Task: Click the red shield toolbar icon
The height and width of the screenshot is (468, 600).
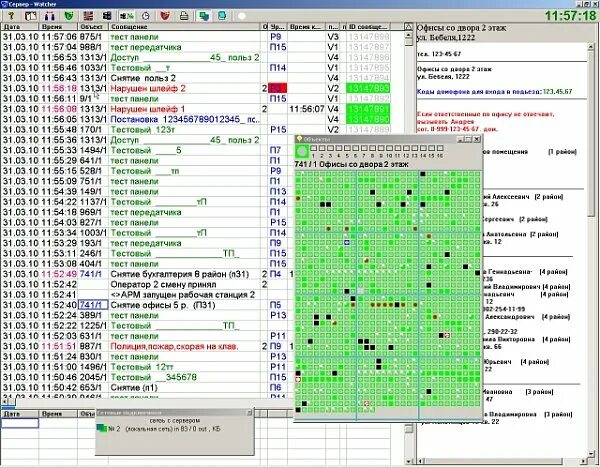Action: click(x=165, y=16)
